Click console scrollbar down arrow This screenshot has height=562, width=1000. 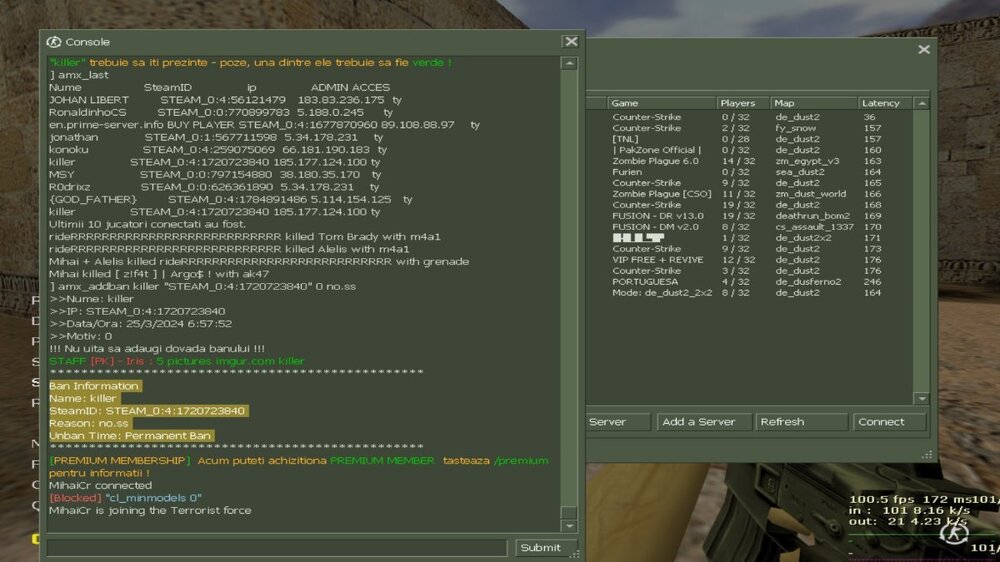point(569,526)
